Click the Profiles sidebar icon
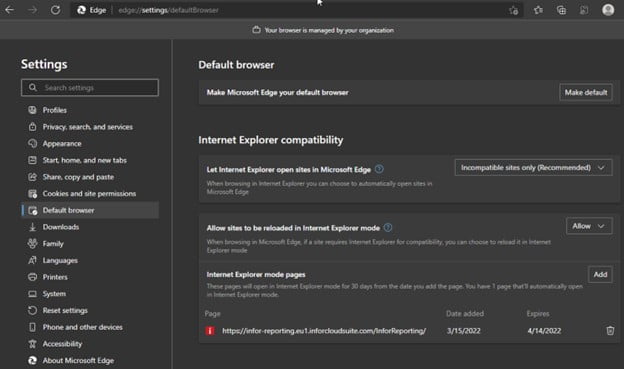Viewport: 624px width, 369px height. tap(32, 110)
